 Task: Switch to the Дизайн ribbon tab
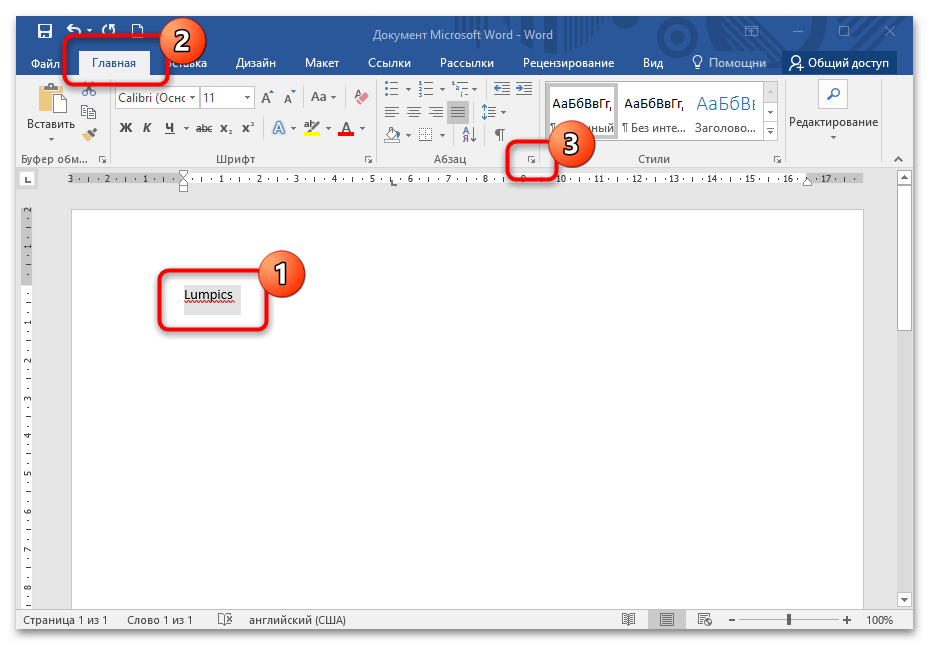click(256, 62)
